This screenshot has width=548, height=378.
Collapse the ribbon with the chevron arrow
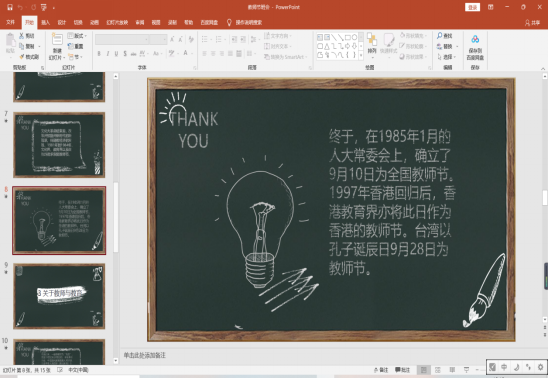pos(543,68)
